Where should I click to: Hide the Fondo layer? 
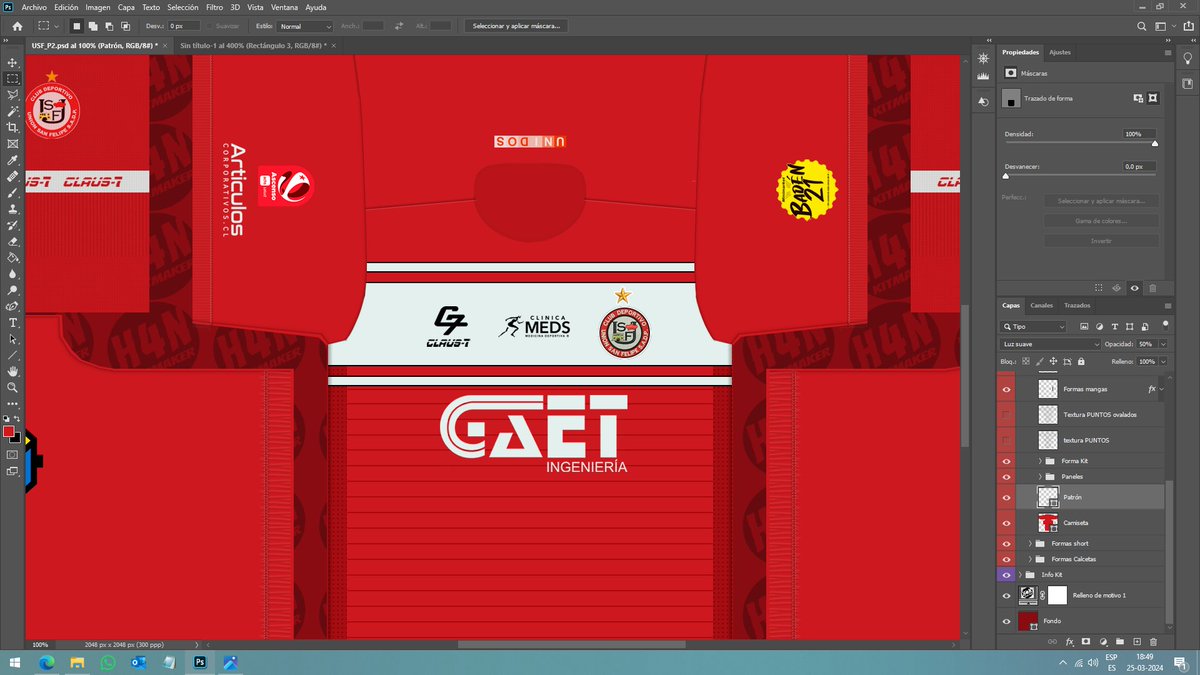pos(1007,621)
